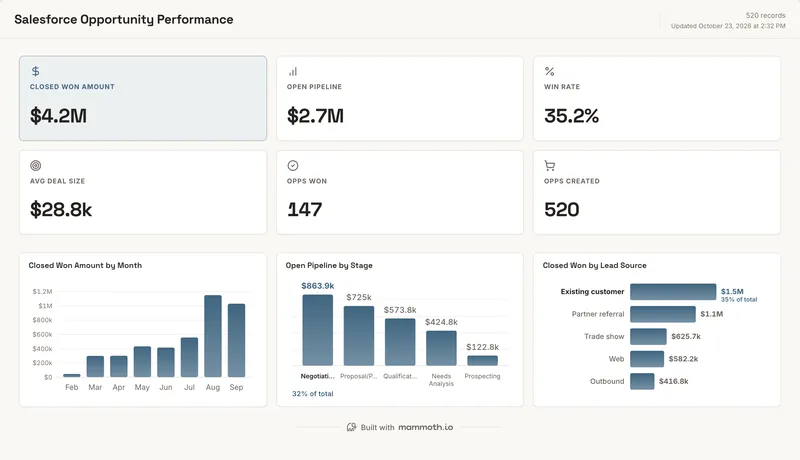The height and width of the screenshot is (460, 800).
Task: Click the check circle icon on Opps Won
Action: pos(293,165)
